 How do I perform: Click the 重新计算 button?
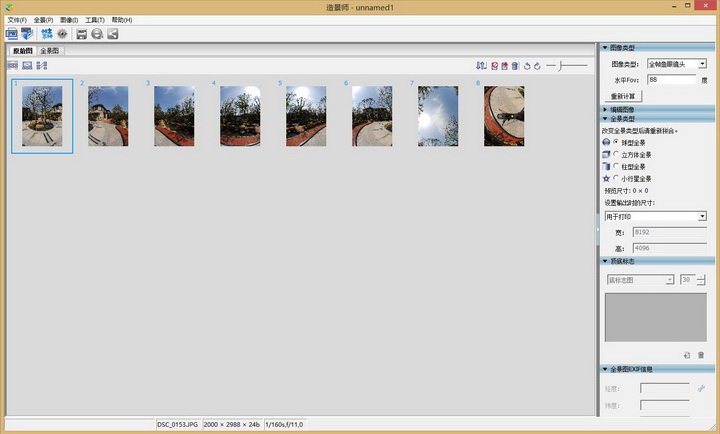(x=621, y=96)
